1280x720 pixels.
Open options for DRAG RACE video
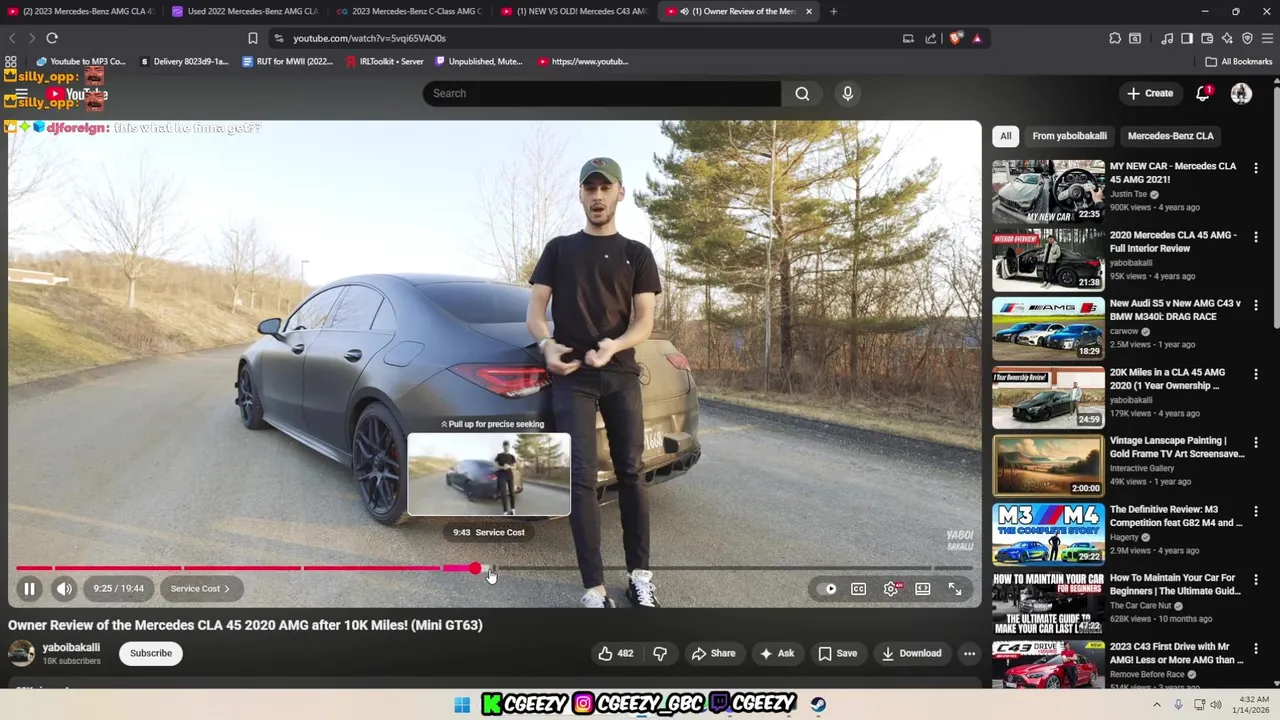pos(1256,305)
